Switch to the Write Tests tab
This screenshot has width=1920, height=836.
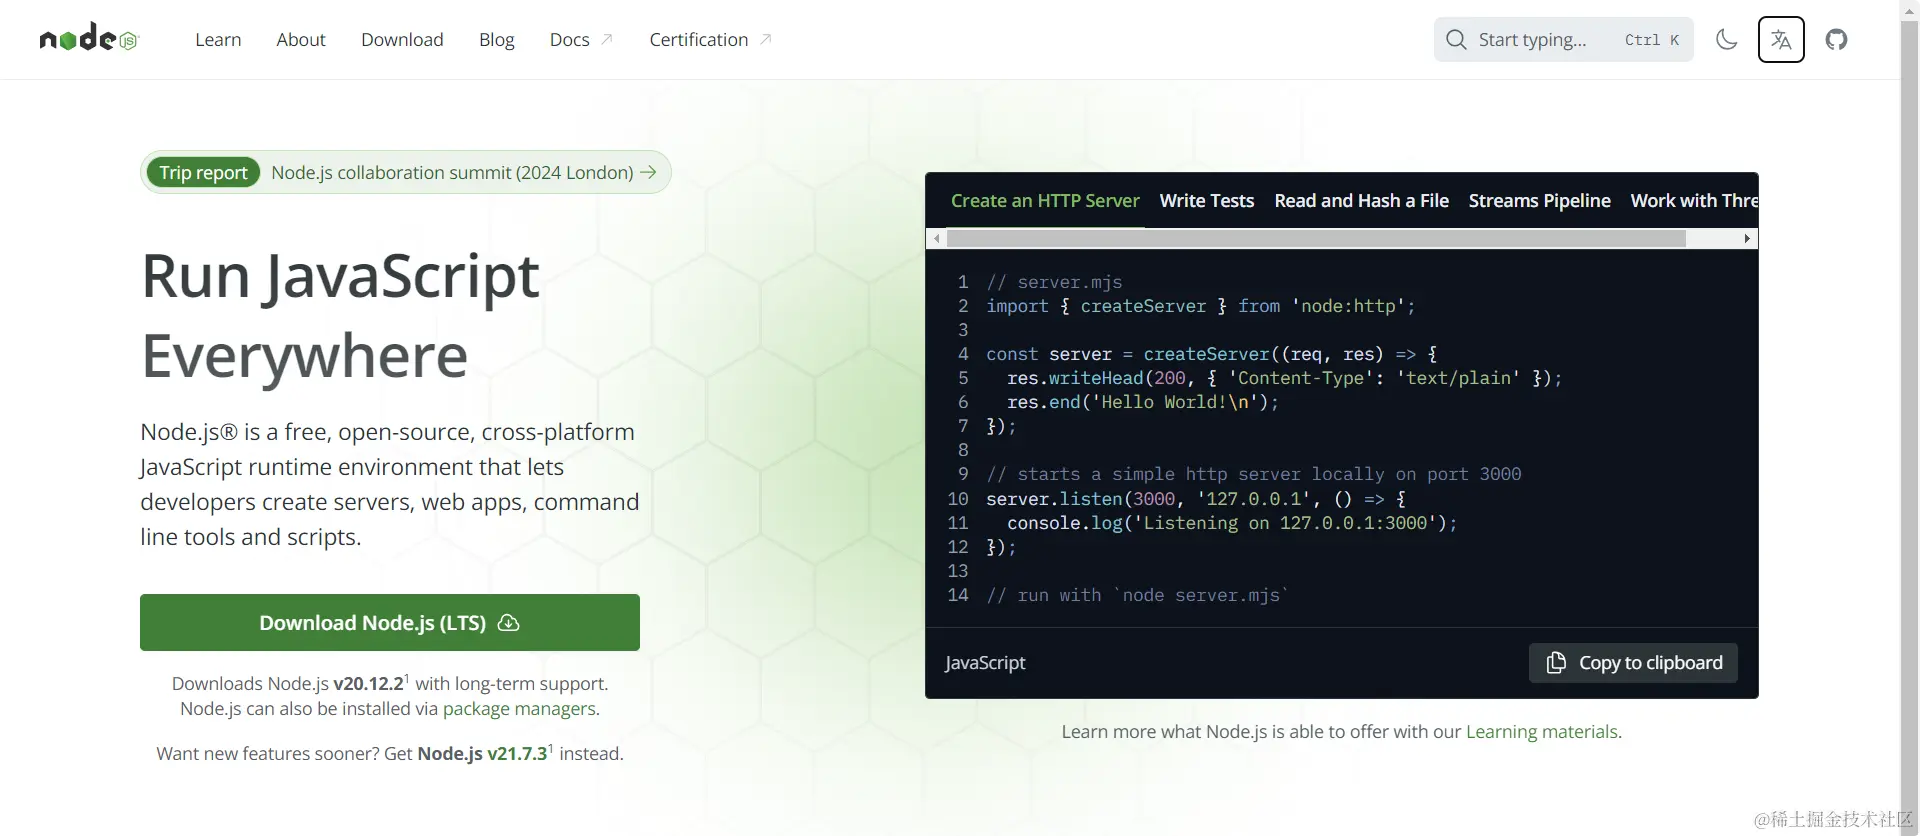coord(1206,200)
